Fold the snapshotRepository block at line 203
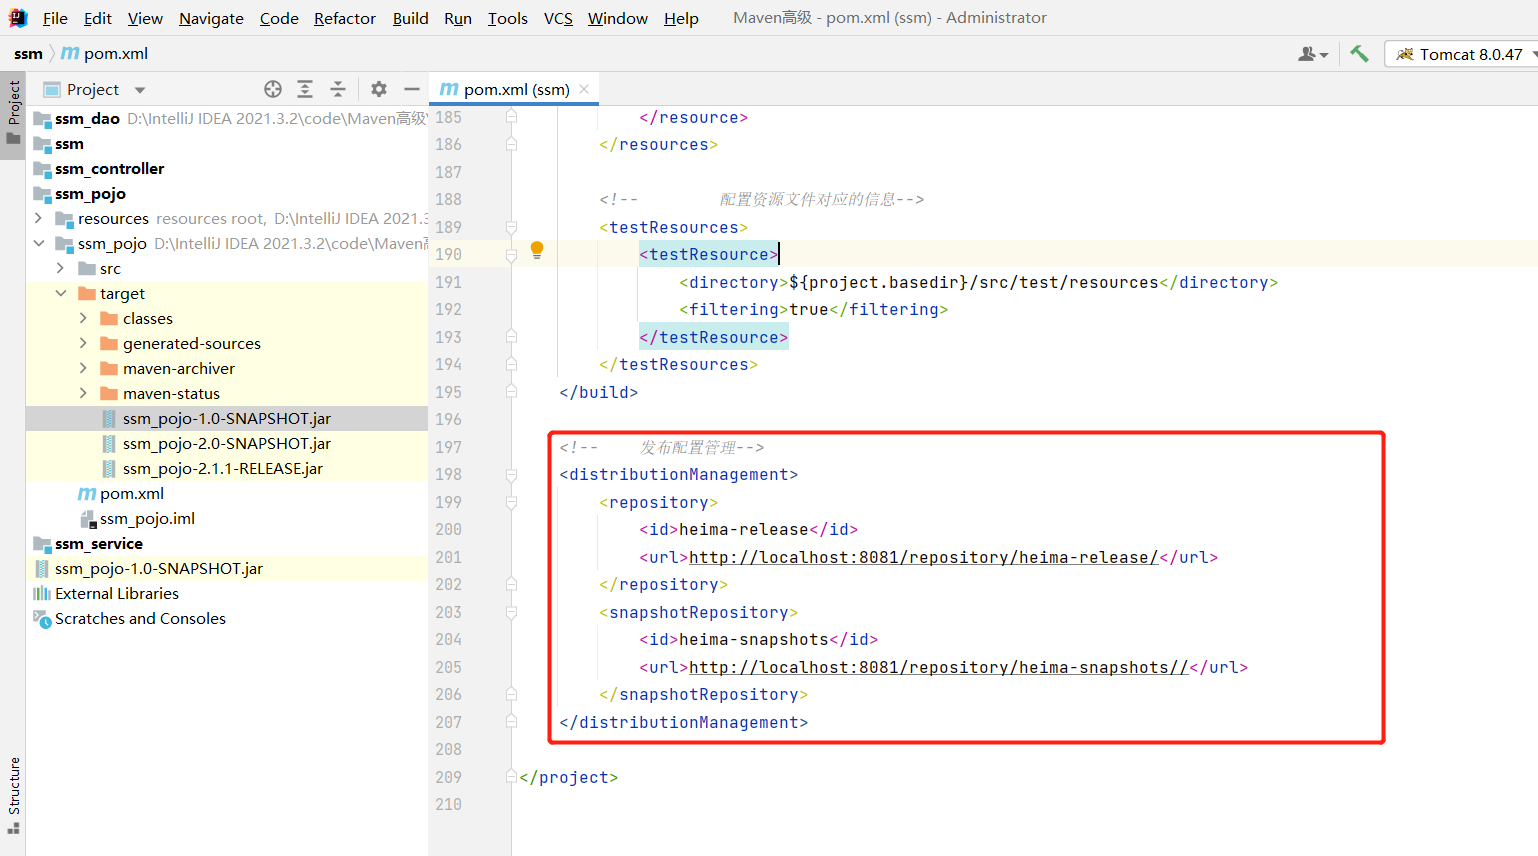Screen dimensions: 1538x856 click(511, 612)
